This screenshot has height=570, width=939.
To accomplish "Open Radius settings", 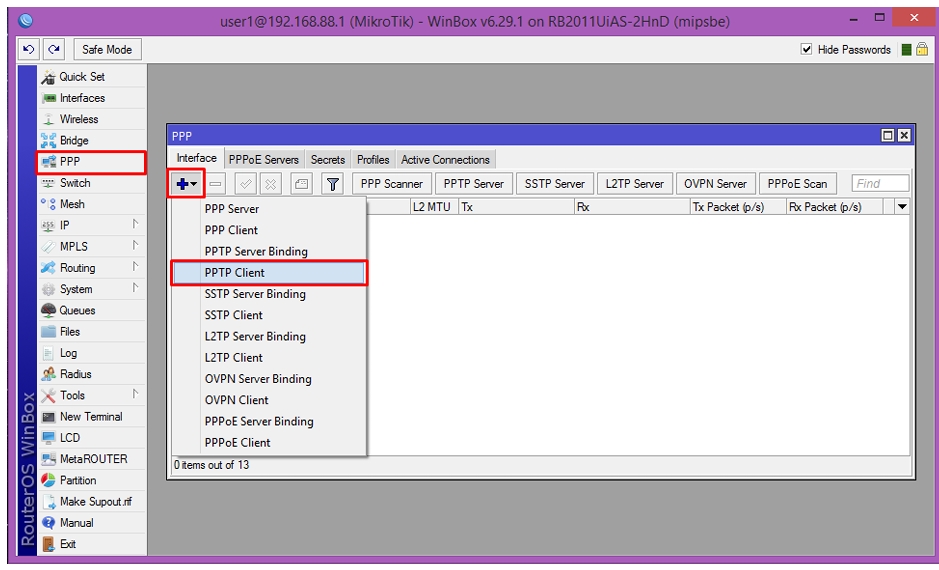I will tap(92, 374).
